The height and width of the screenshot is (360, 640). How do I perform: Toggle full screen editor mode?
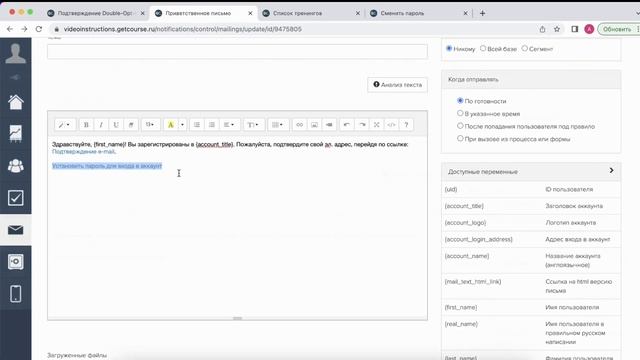[377, 125]
